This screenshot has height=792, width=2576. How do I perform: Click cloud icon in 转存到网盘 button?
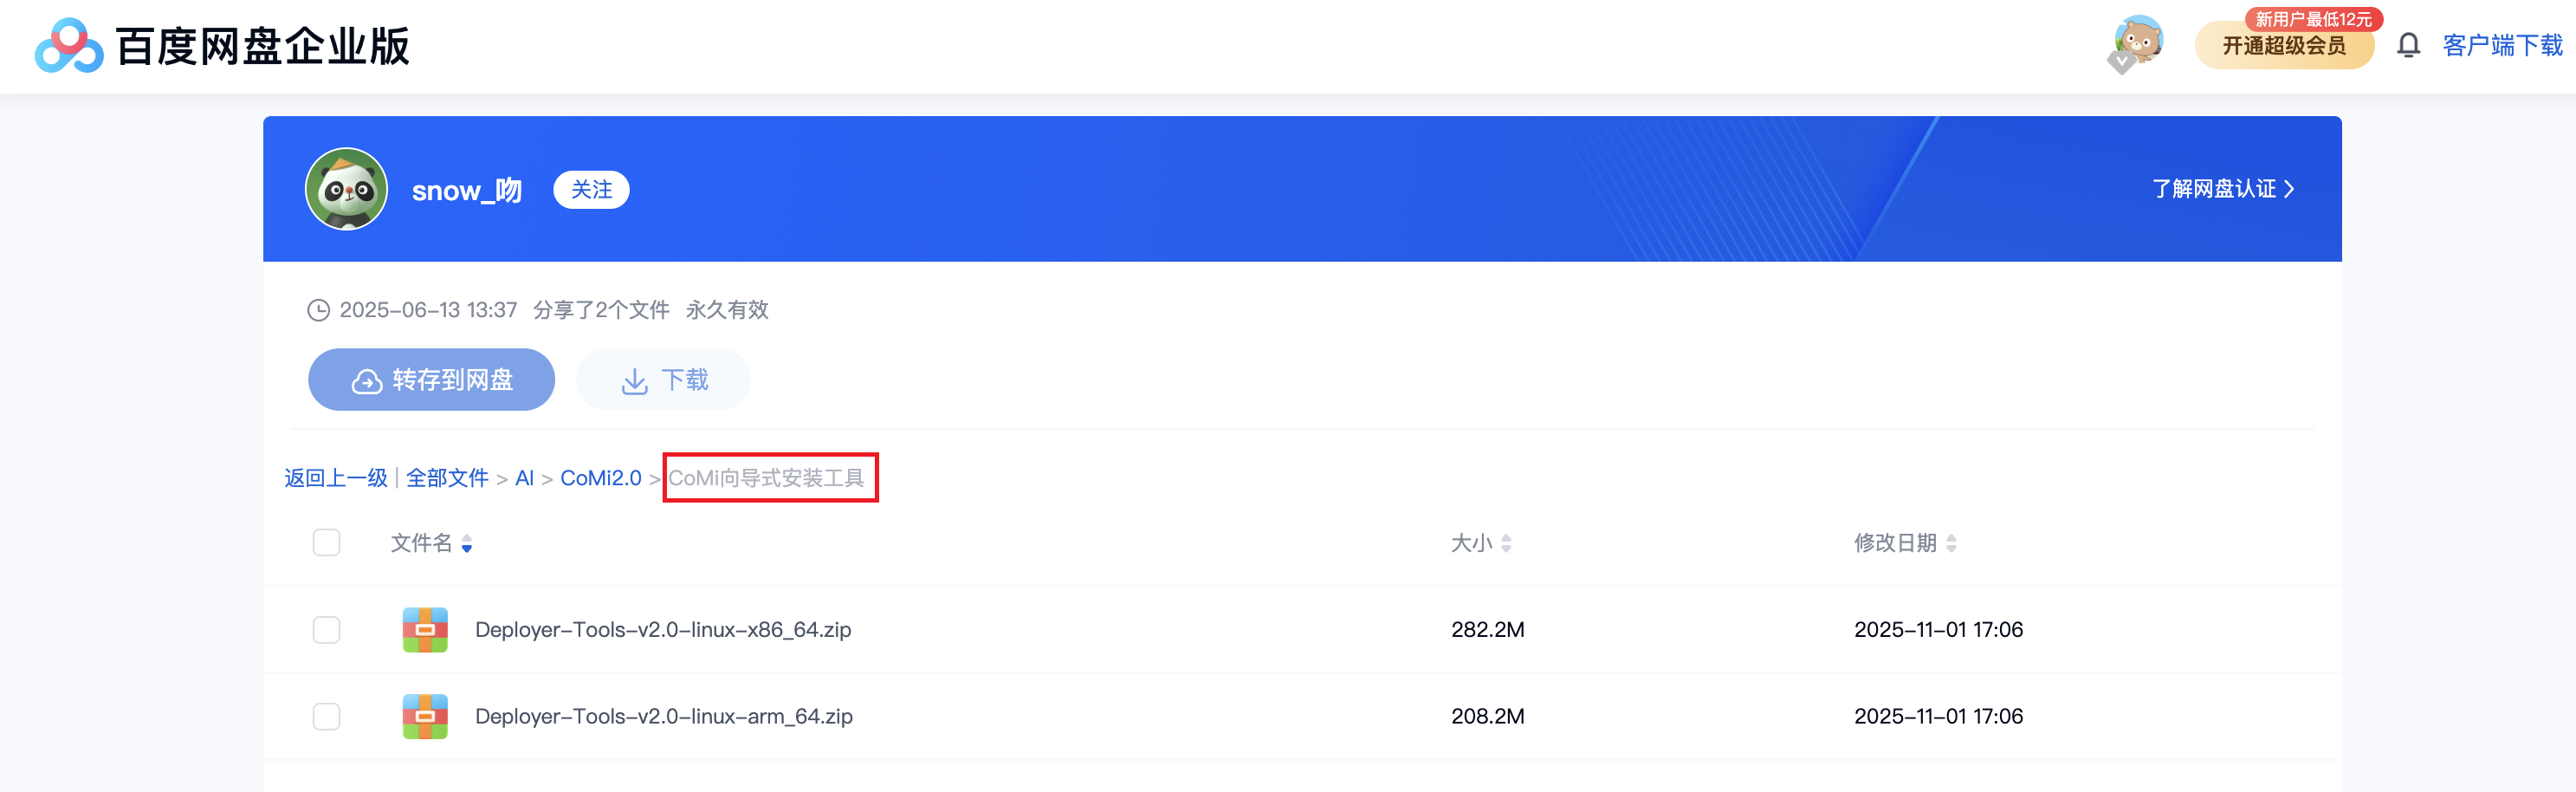[x=367, y=381]
